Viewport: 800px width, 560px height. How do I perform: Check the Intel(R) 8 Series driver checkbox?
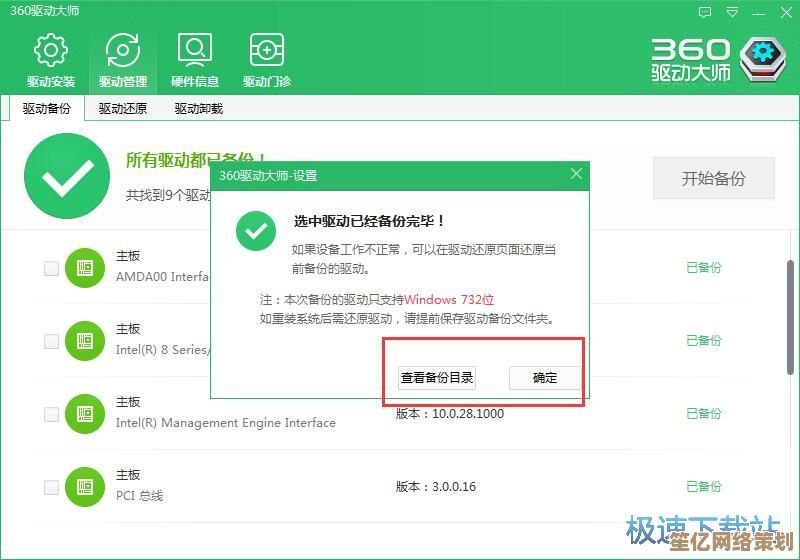pyautogui.click(x=51, y=341)
